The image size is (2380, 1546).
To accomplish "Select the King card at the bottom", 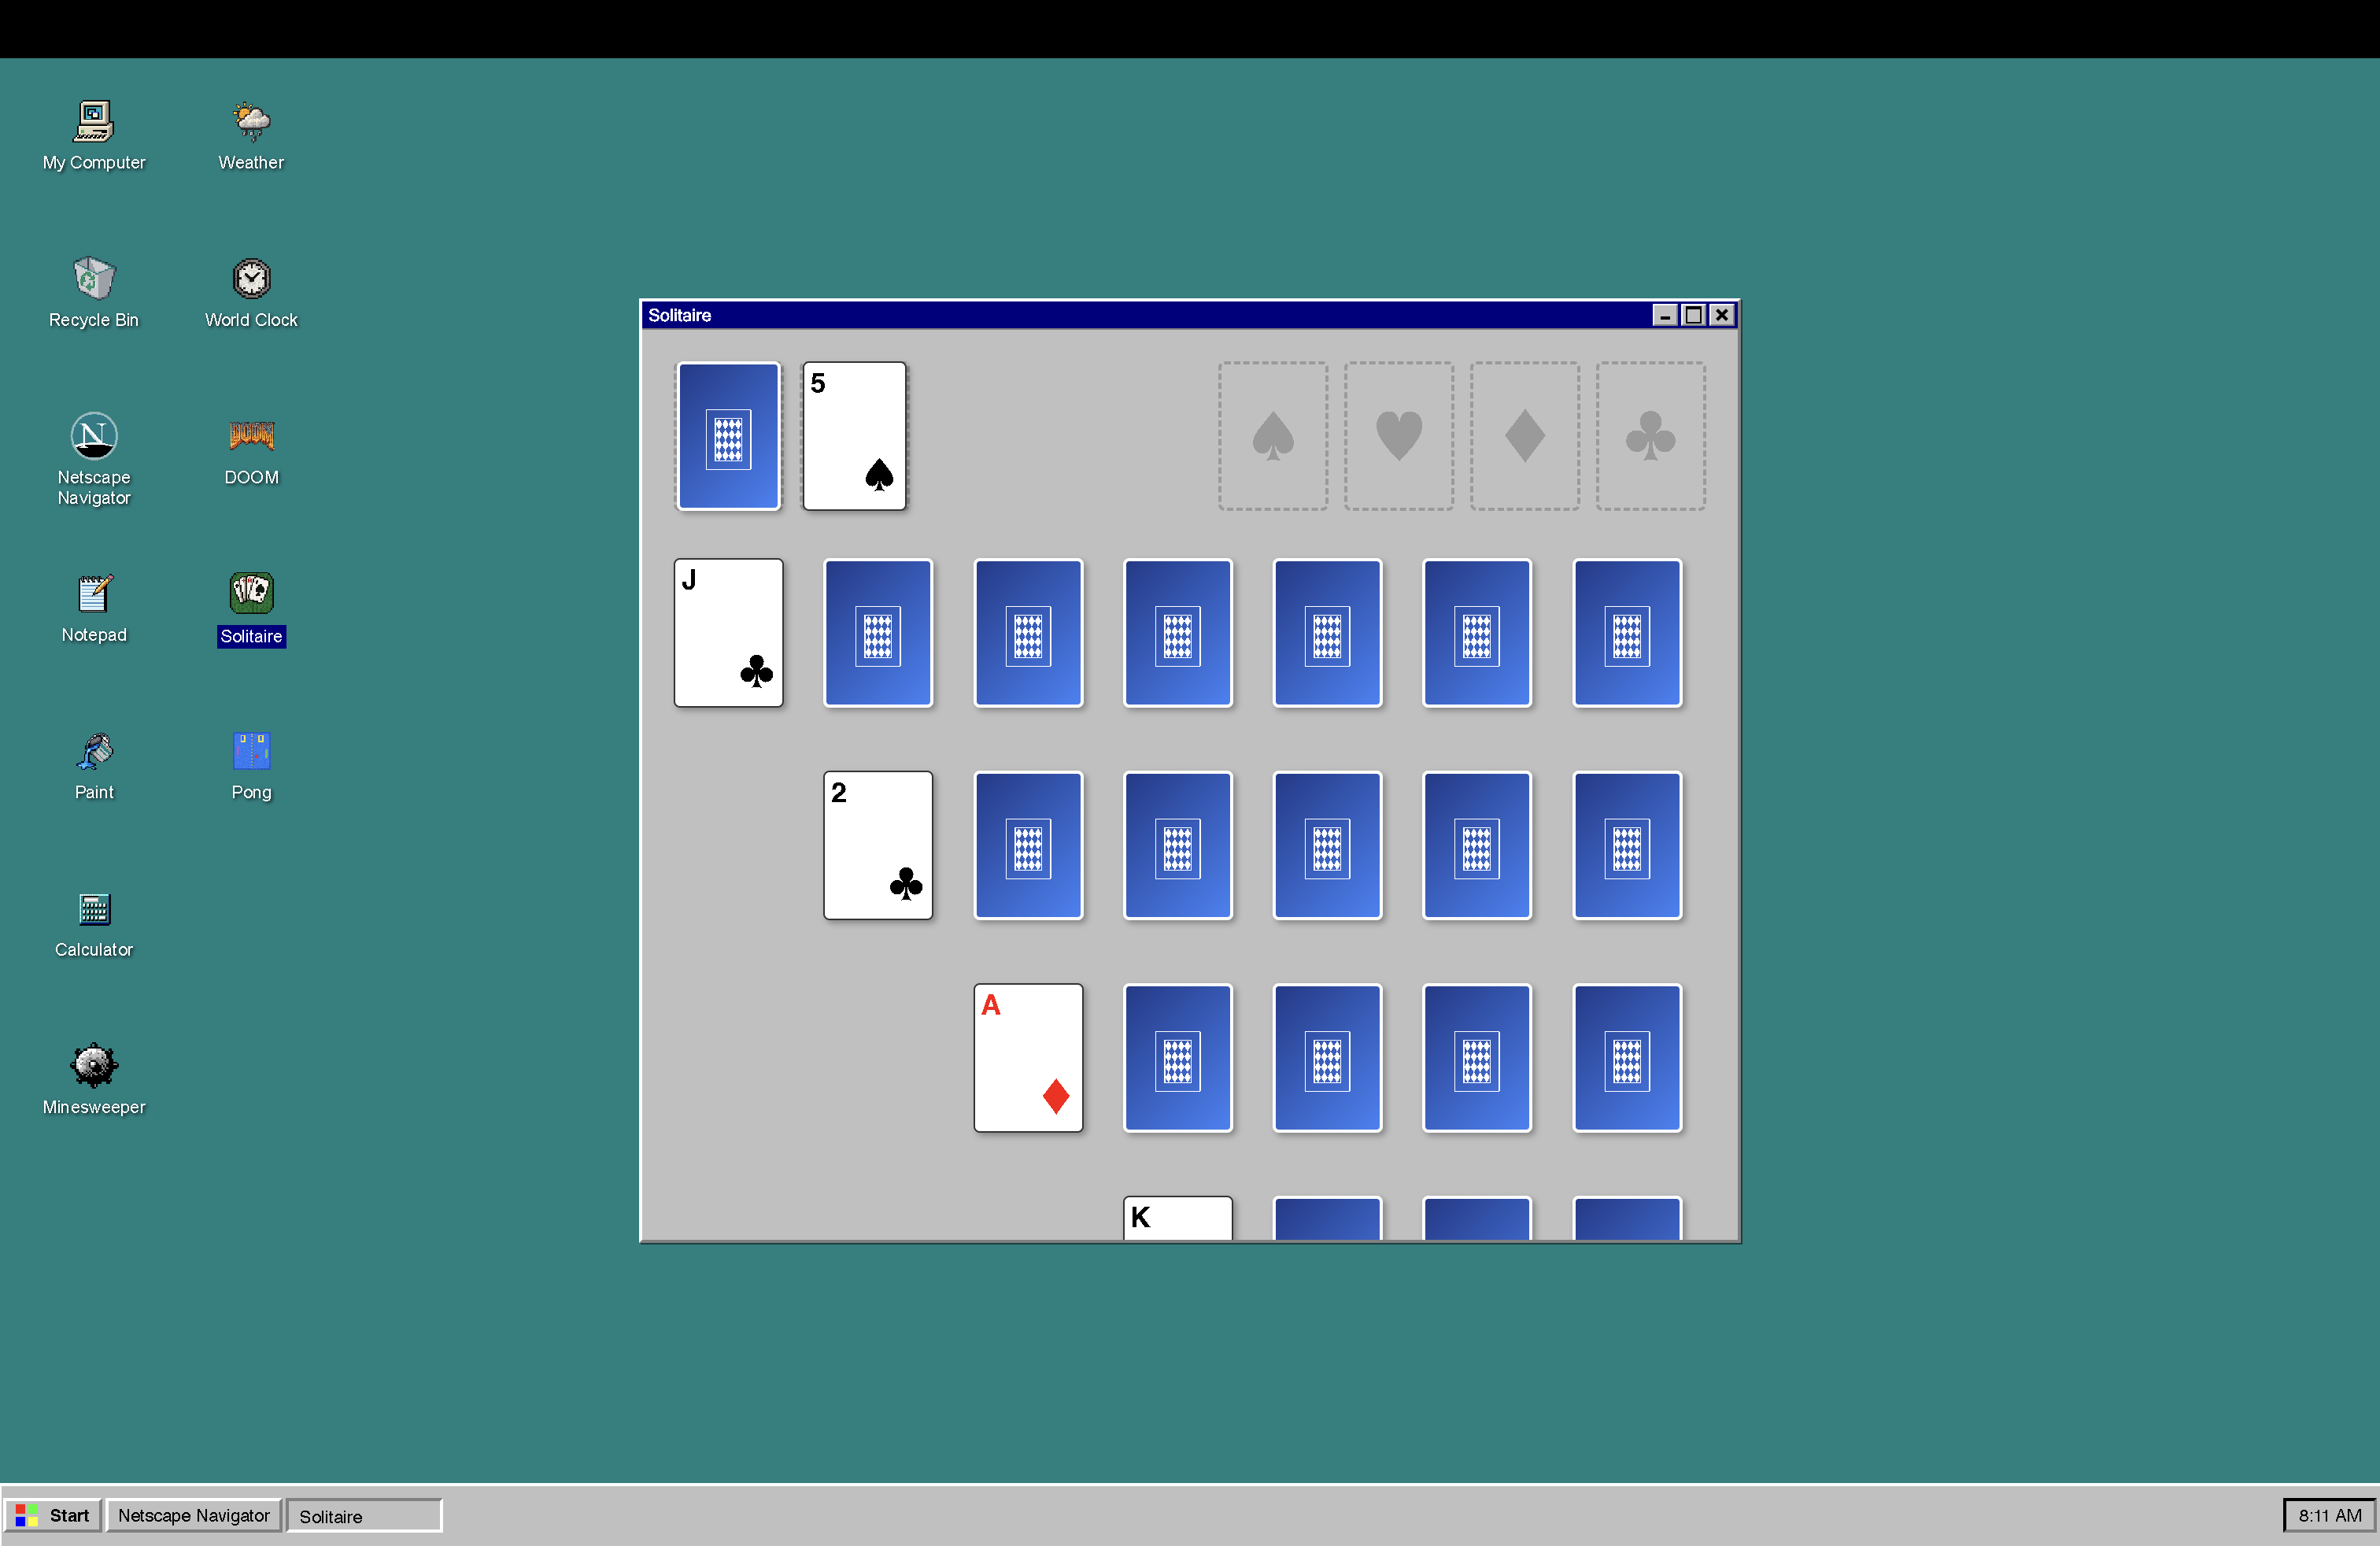I will click(x=1177, y=1218).
